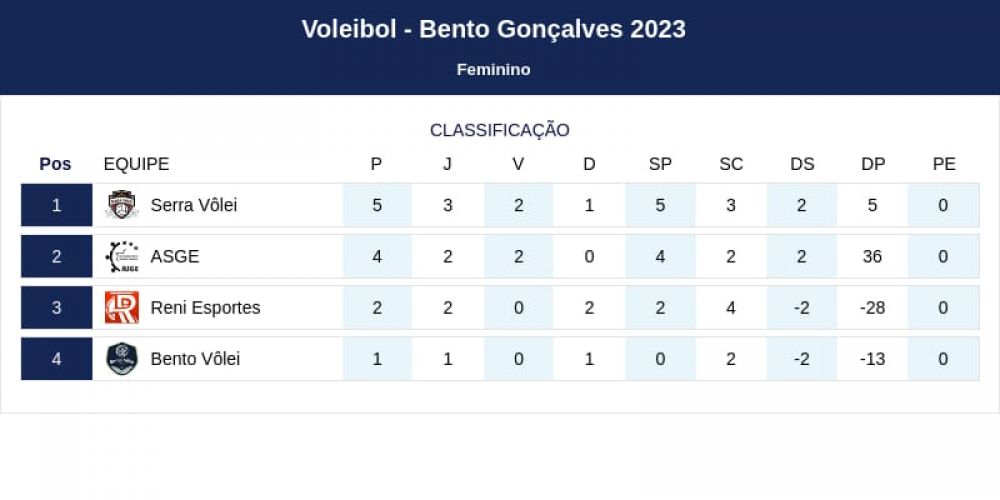
Task: Select the Serra Vôlei team name
Action: point(194,205)
